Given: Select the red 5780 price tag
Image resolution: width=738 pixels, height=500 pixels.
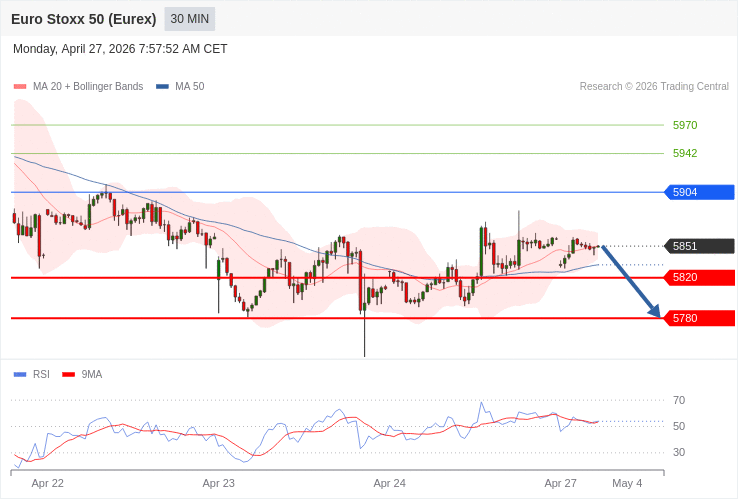Looking at the screenshot, I should (x=699, y=318).
